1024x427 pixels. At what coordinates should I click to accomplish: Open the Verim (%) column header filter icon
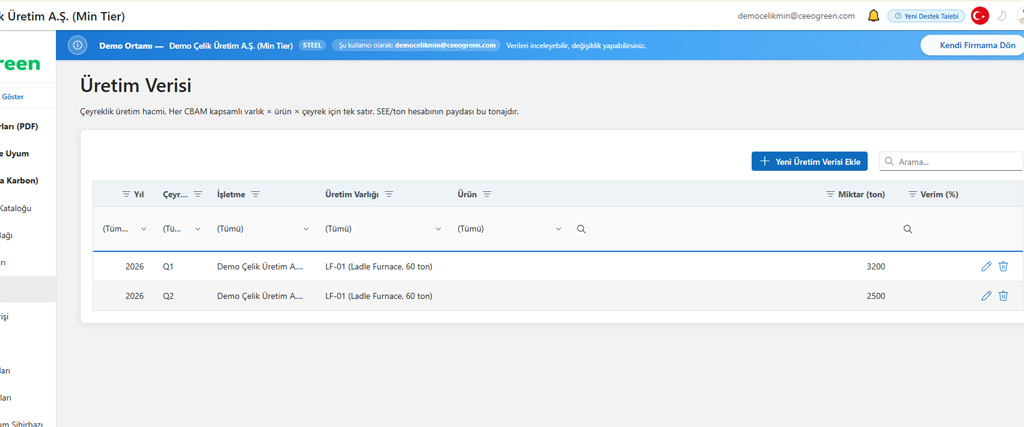click(x=913, y=195)
